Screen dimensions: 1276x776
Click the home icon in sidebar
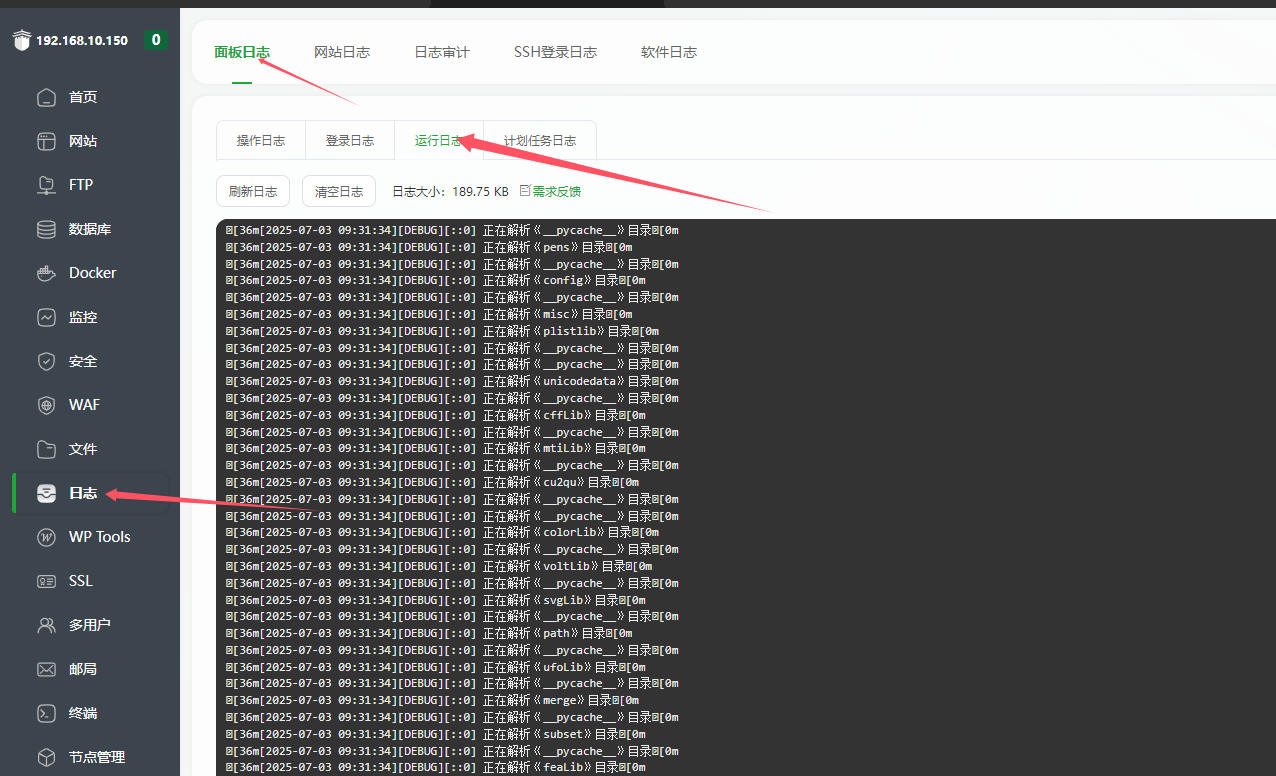[46, 97]
